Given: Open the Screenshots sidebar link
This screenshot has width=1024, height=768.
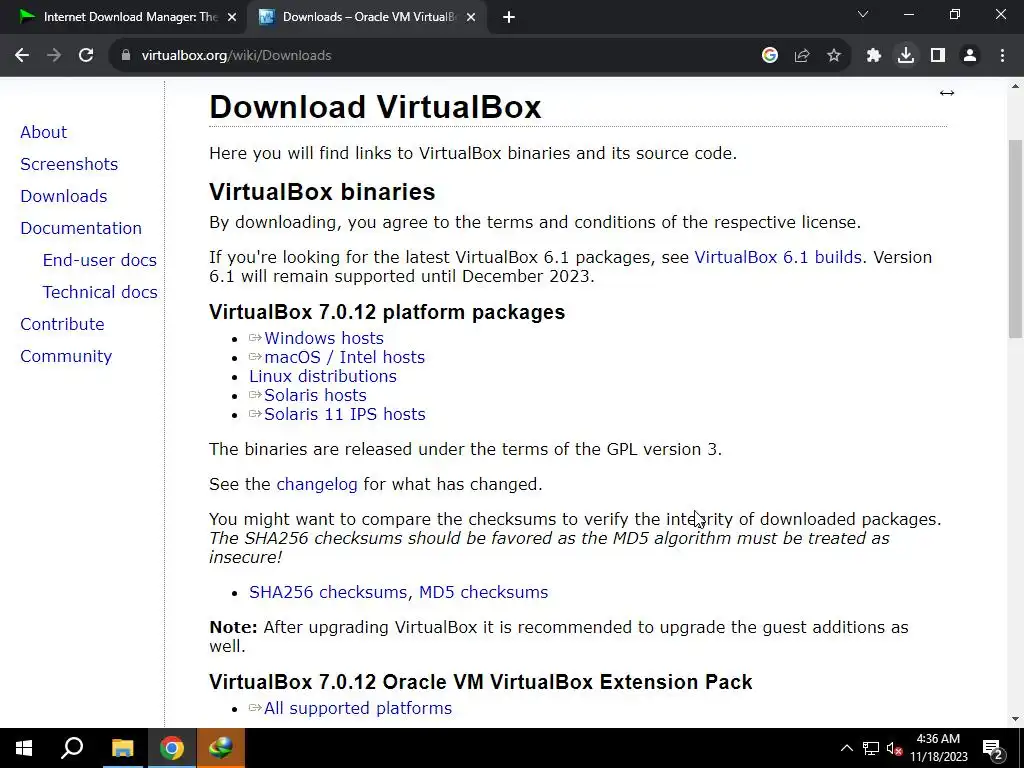Looking at the screenshot, I should pyautogui.click(x=69, y=164).
